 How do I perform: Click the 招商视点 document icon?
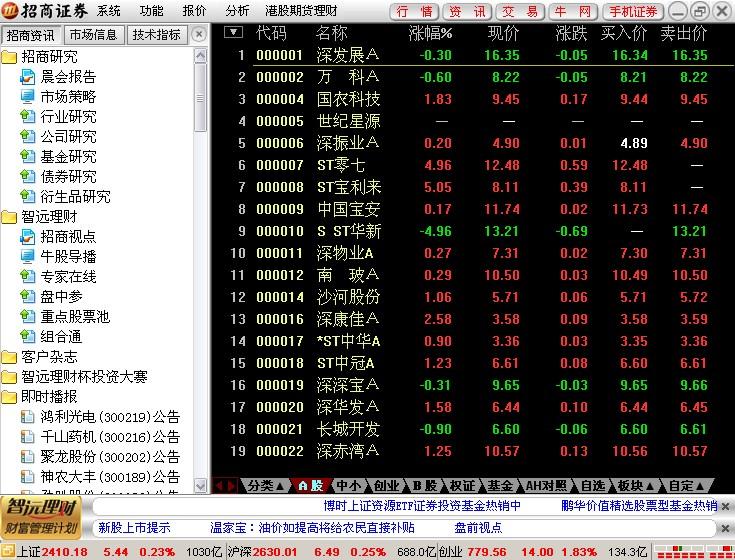28,237
